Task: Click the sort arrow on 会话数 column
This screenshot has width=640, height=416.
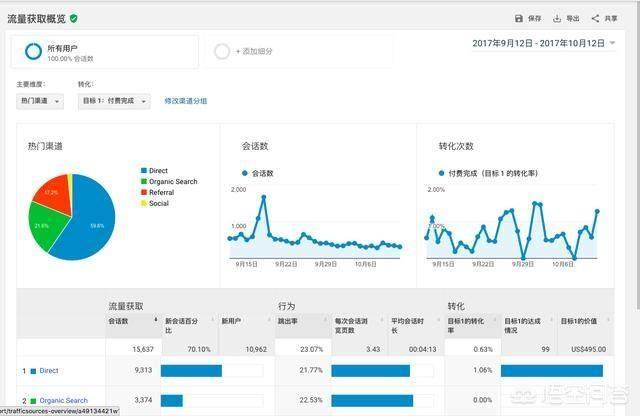Action: [x=155, y=320]
